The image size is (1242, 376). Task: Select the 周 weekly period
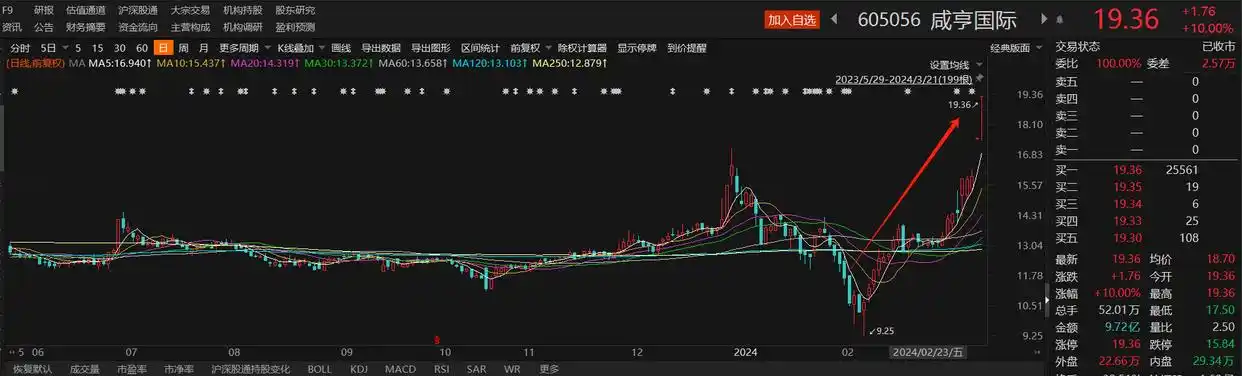[x=183, y=47]
